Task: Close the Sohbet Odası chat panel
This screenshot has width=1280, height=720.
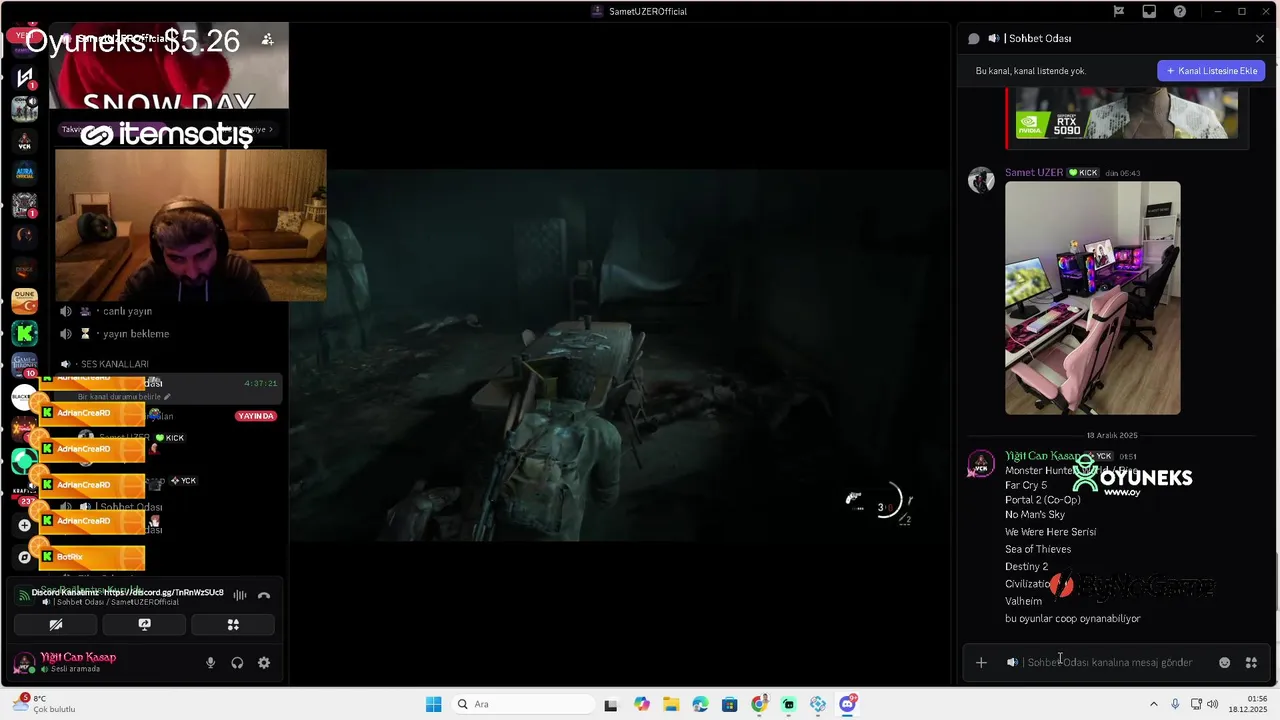Action: pos(1260,38)
